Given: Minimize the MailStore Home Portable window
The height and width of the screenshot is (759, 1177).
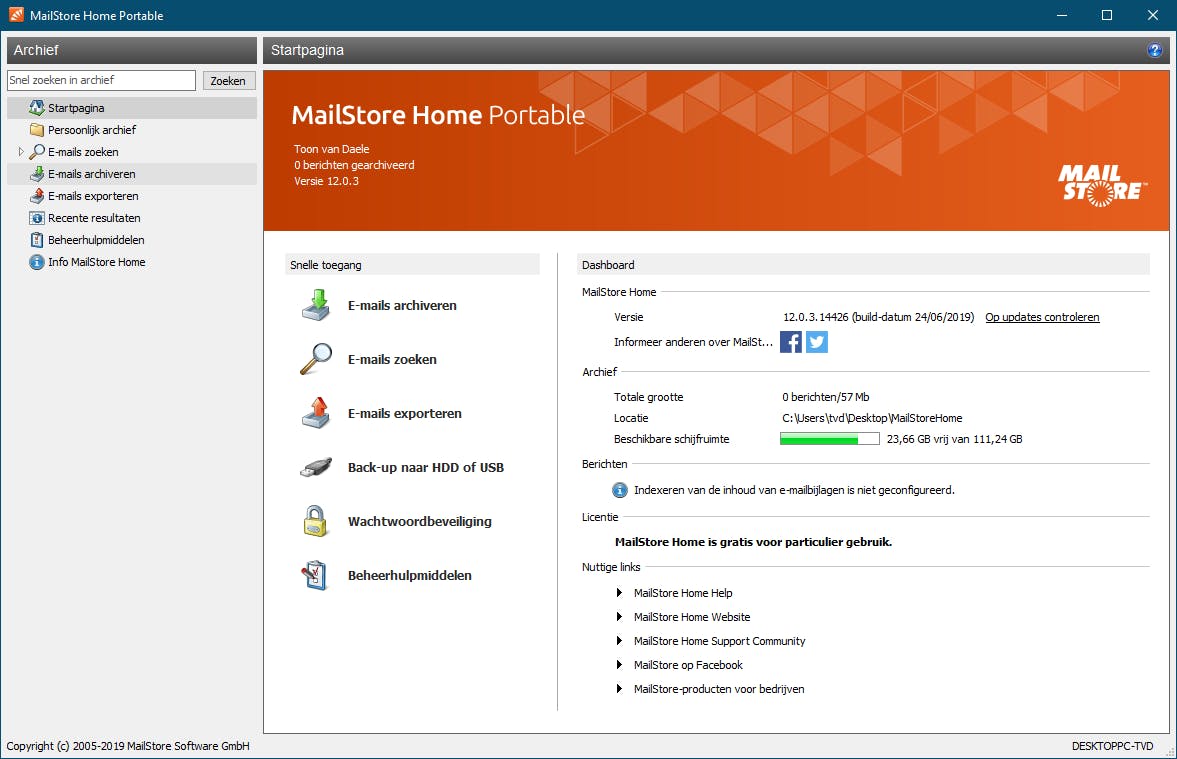Looking at the screenshot, I should 1061,15.
